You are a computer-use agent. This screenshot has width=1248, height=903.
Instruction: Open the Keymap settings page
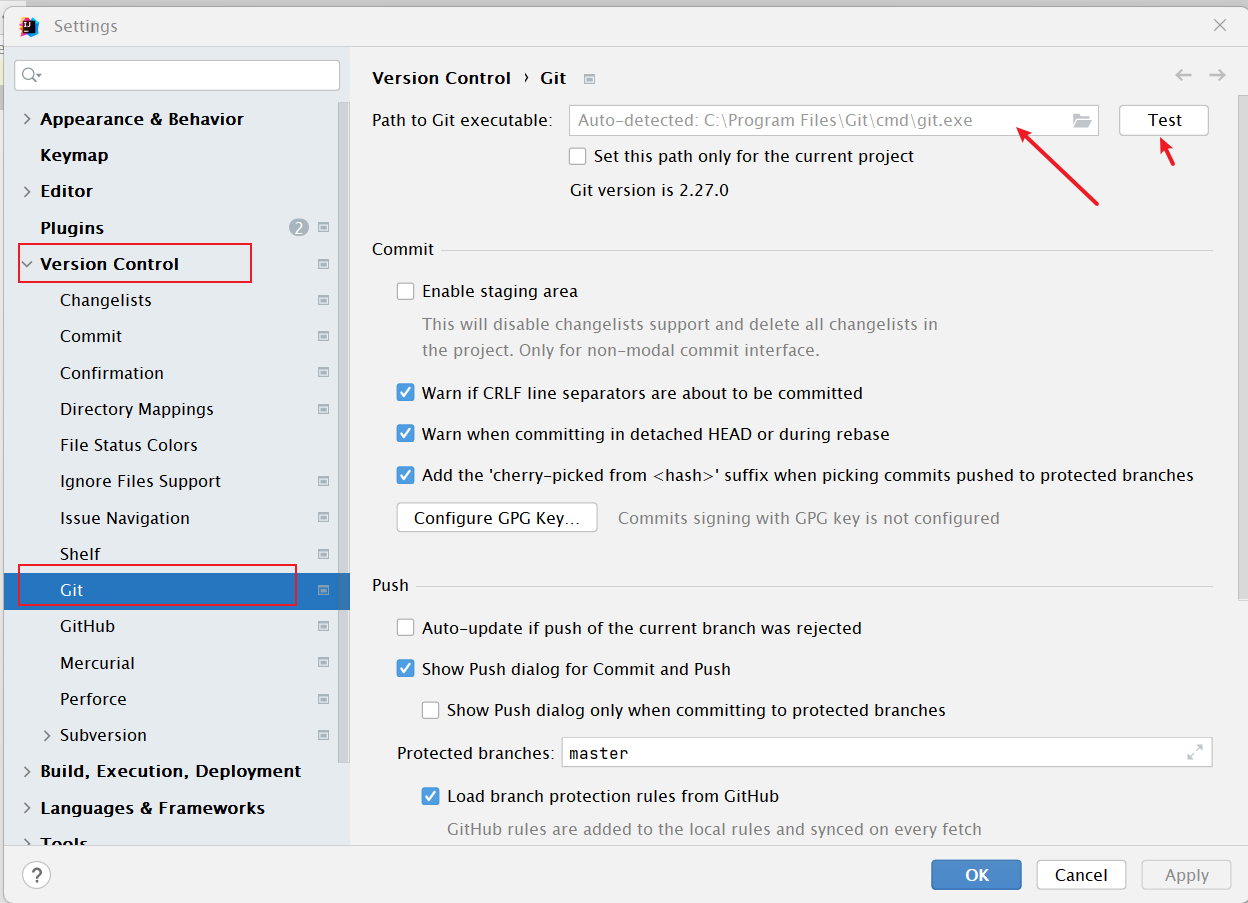(x=74, y=155)
